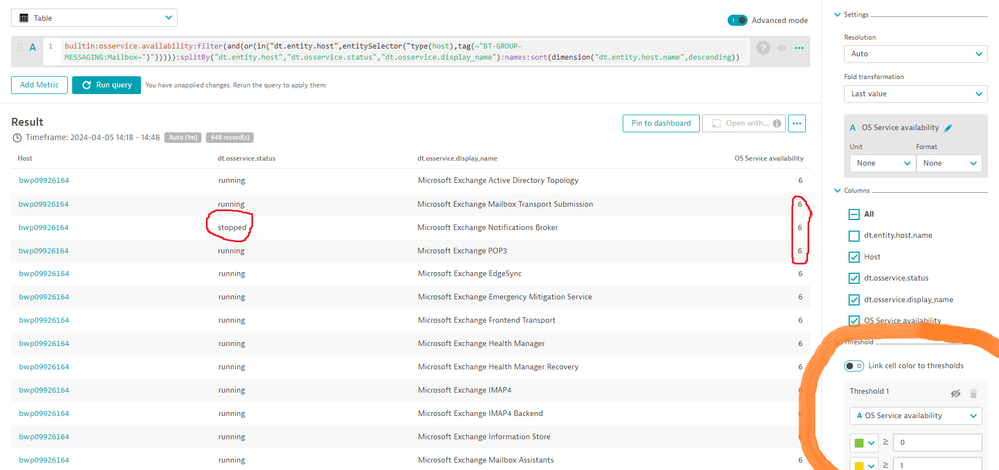Sort by the OS Service availability column header
Image resolution: width=999 pixels, height=470 pixels.
click(768, 159)
